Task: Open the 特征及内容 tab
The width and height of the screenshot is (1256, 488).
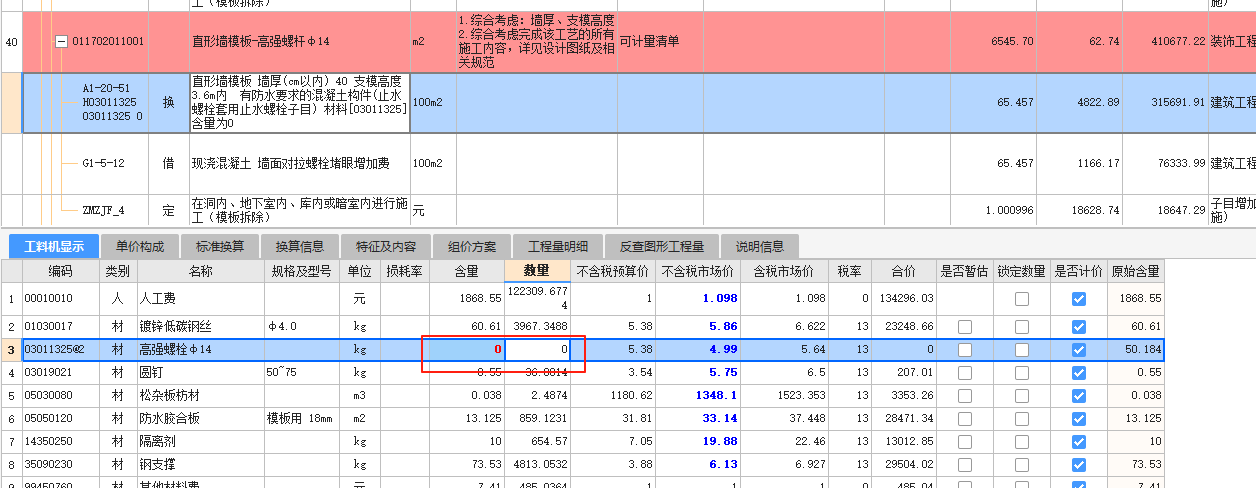Action: point(386,247)
